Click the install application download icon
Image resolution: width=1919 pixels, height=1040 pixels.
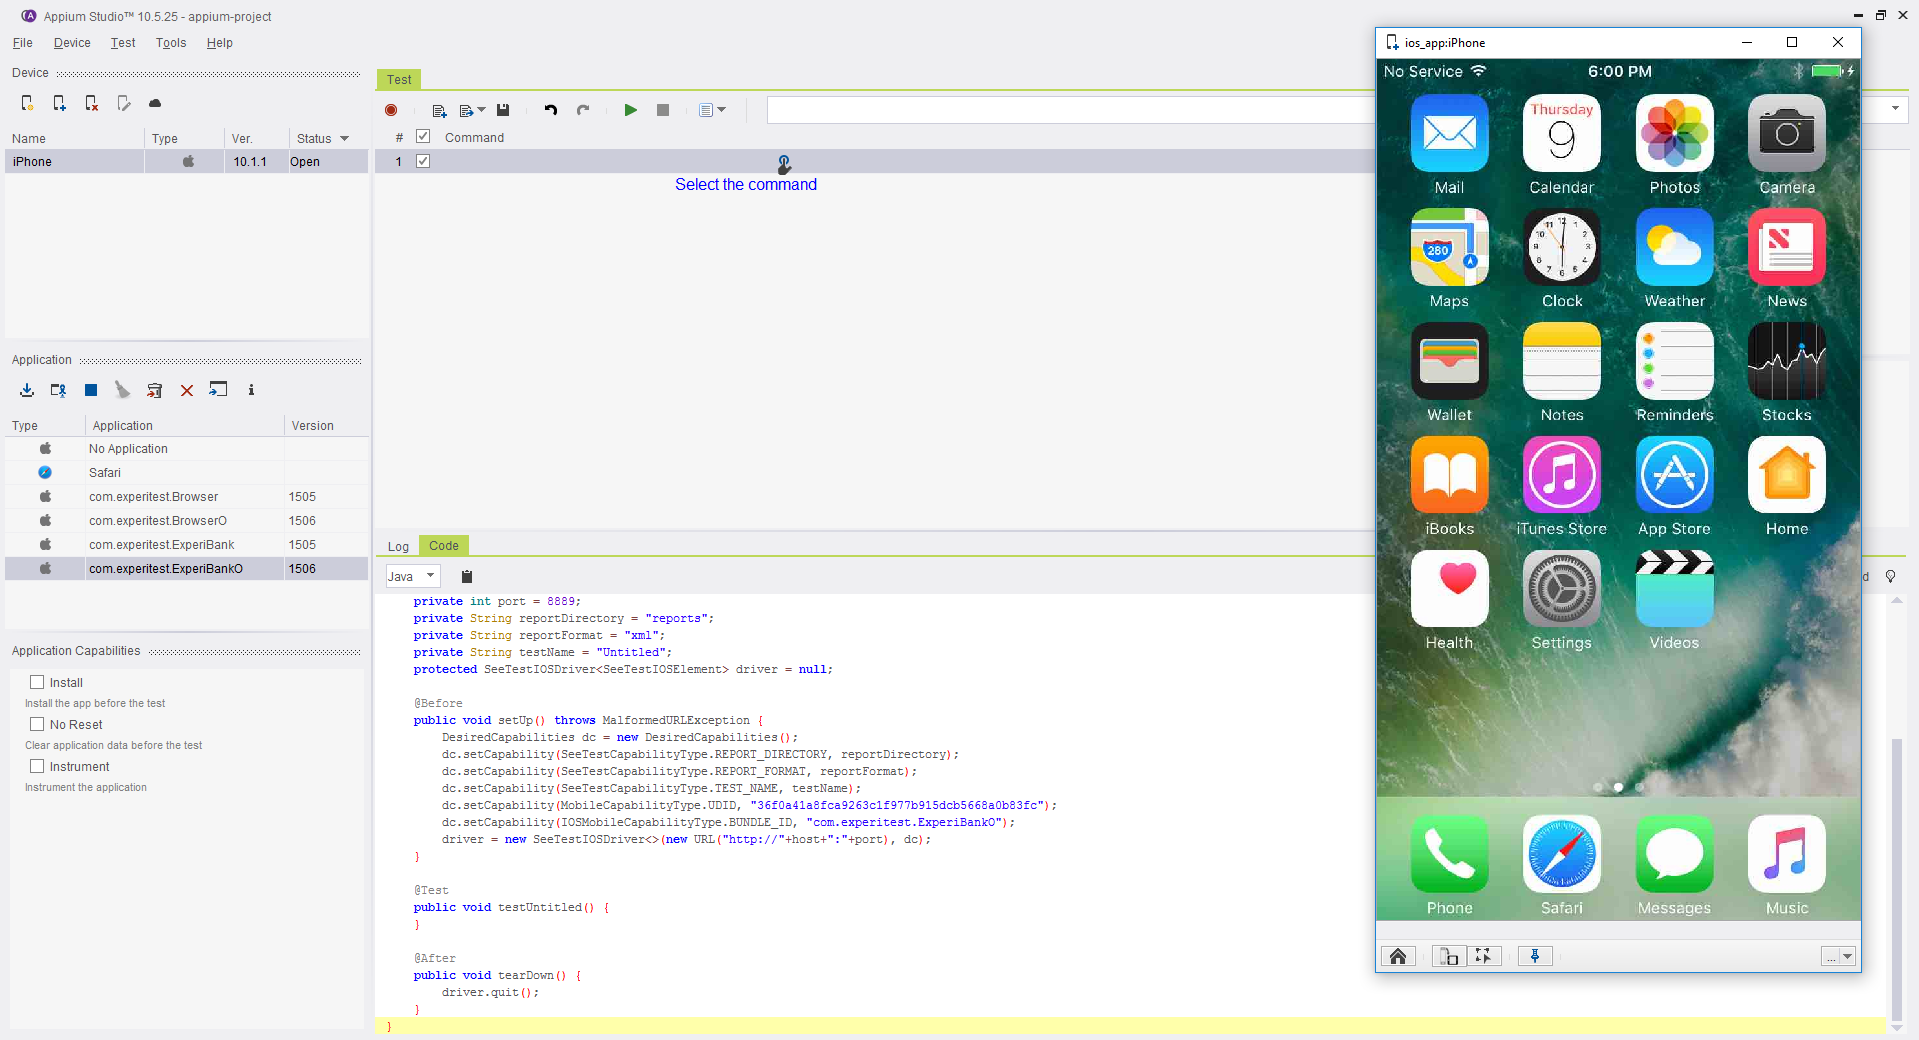point(27,390)
